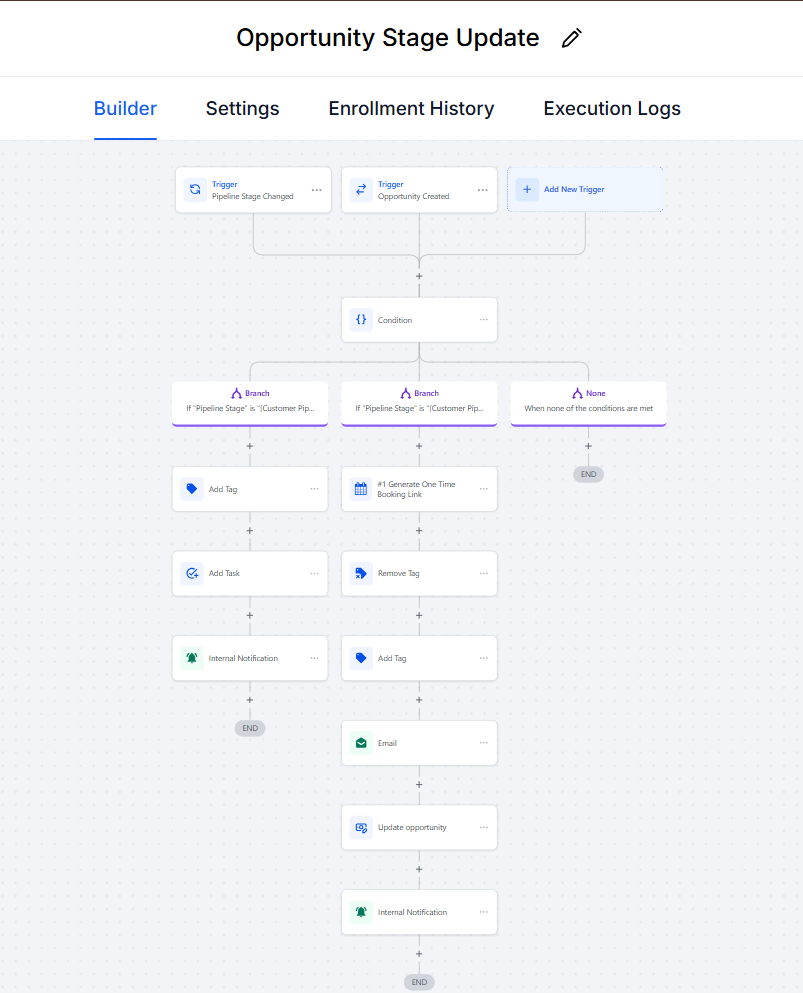Click the plus below the Email step
Image resolution: width=803 pixels, height=993 pixels.
click(x=419, y=785)
